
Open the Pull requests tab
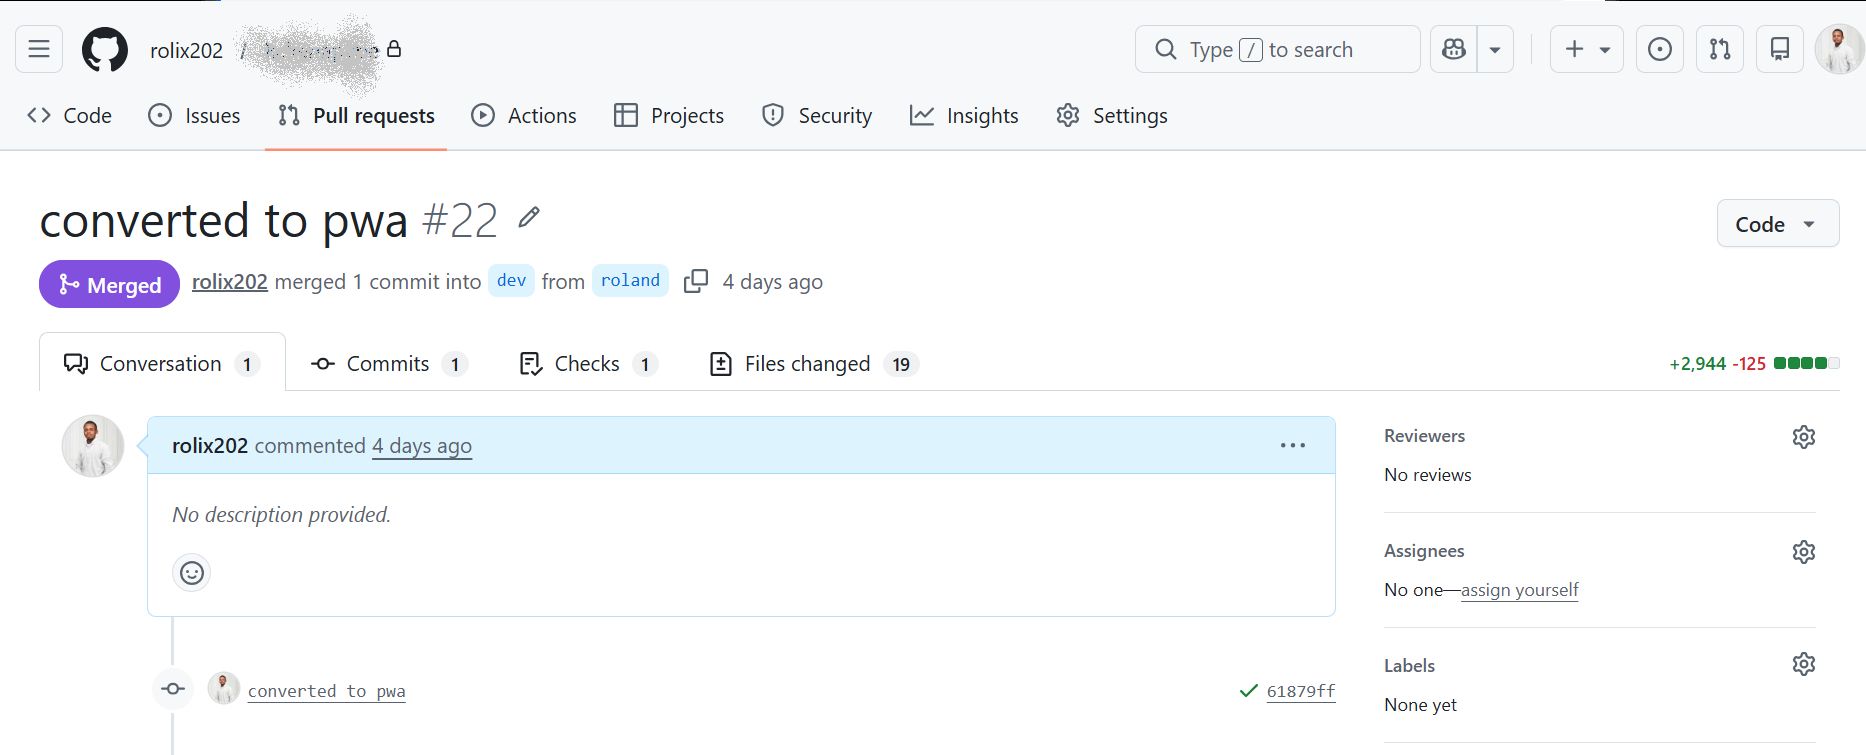[x=356, y=115]
